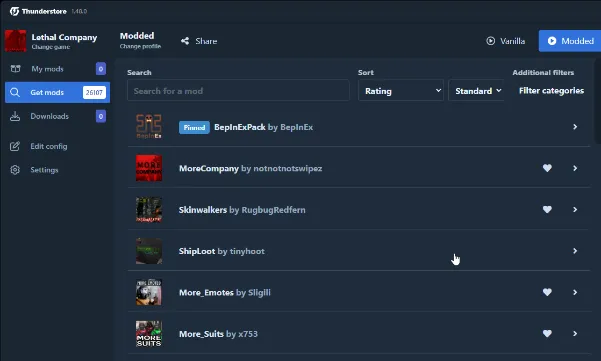601x361 pixels.
Task: Click the Lethal Company game thumbnail
Action: coord(15,40)
